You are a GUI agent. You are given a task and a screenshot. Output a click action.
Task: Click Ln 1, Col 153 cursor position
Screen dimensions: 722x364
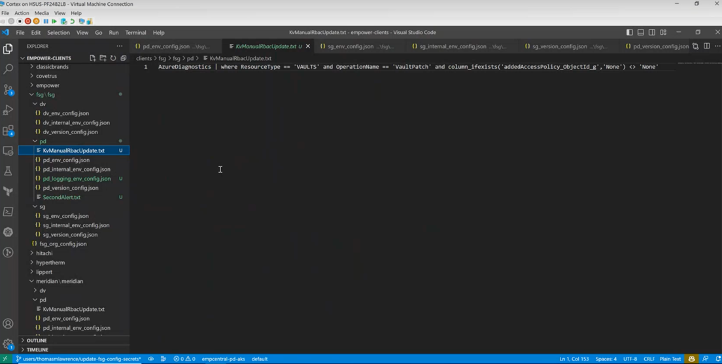pos(575,359)
